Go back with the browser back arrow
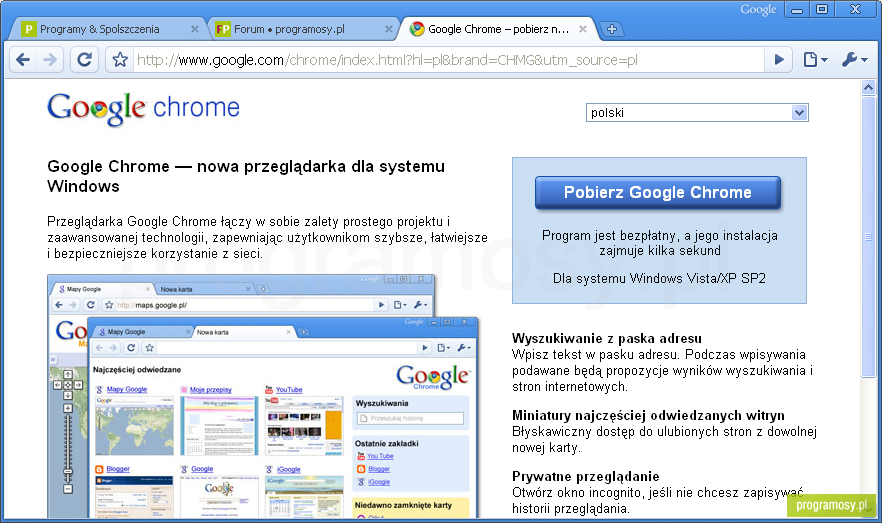This screenshot has height=523, width=882. (23, 60)
